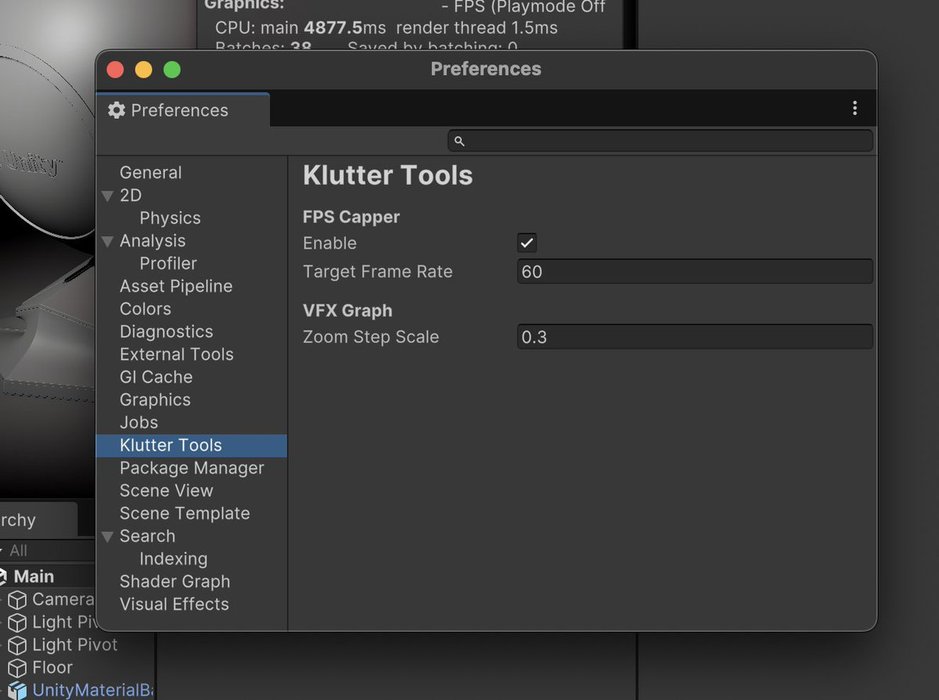The width and height of the screenshot is (939, 700).
Task: Click the Light Pivot cube icon in Hierarchy
Action: [x=17, y=645]
